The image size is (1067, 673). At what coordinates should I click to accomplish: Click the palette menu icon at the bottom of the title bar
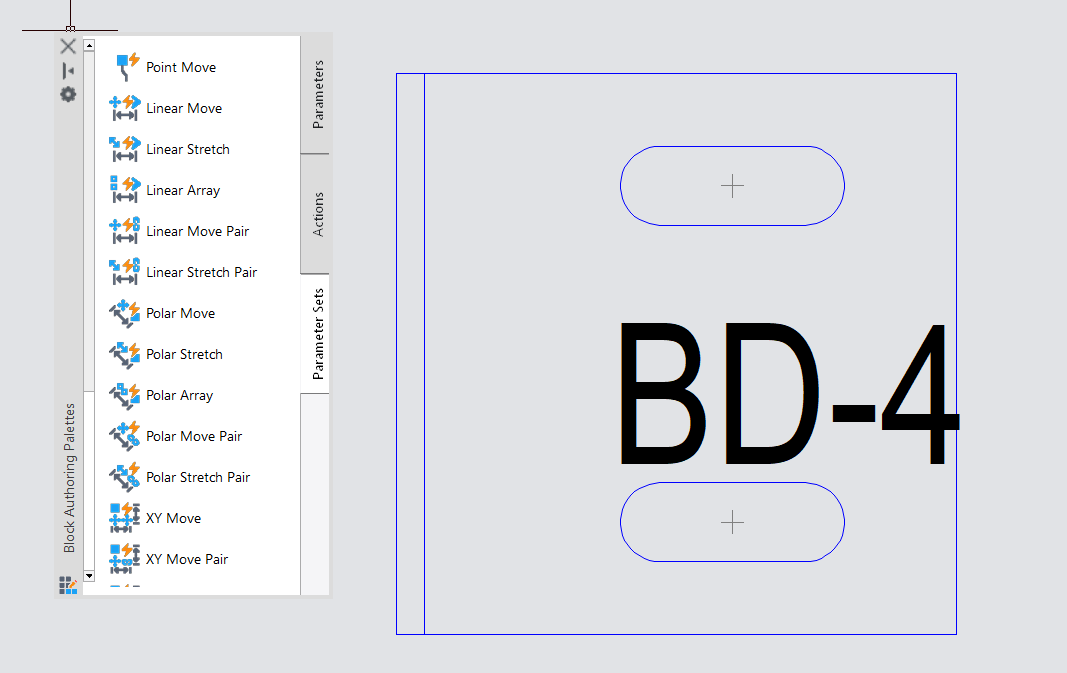coord(68,585)
